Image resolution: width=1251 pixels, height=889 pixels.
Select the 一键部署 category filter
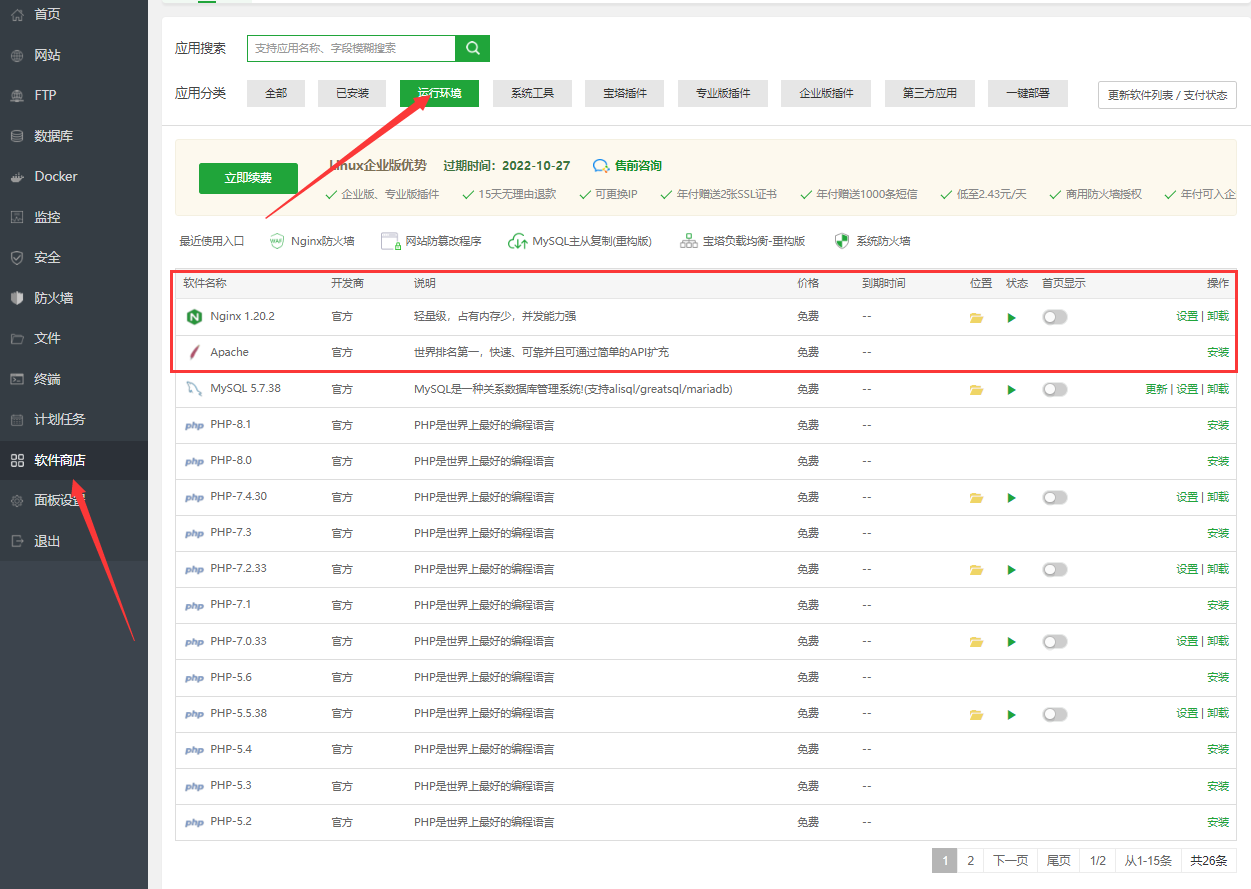tap(1028, 93)
